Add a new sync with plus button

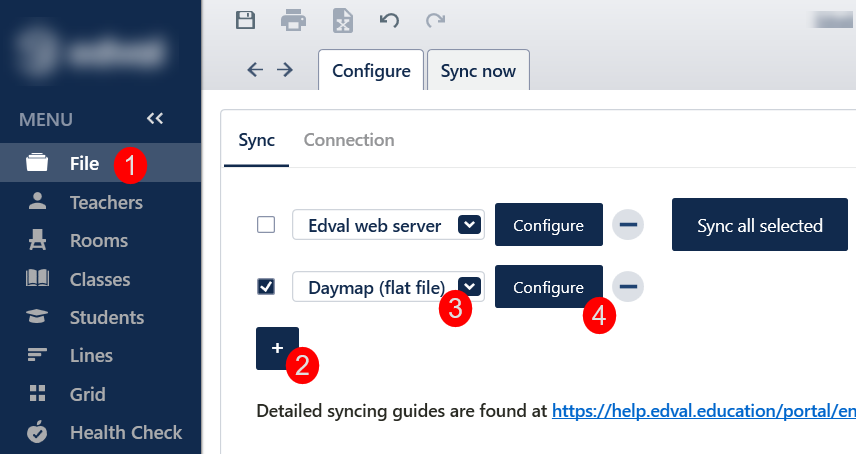coord(277,348)
